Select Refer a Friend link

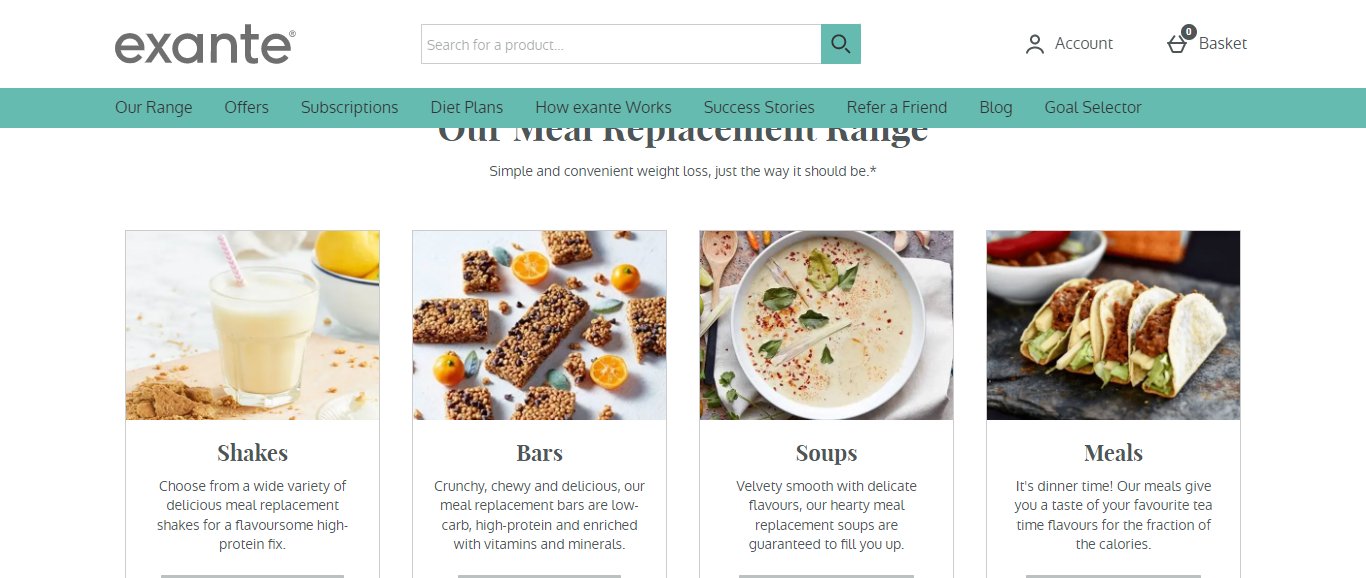[x=897, y=107]
